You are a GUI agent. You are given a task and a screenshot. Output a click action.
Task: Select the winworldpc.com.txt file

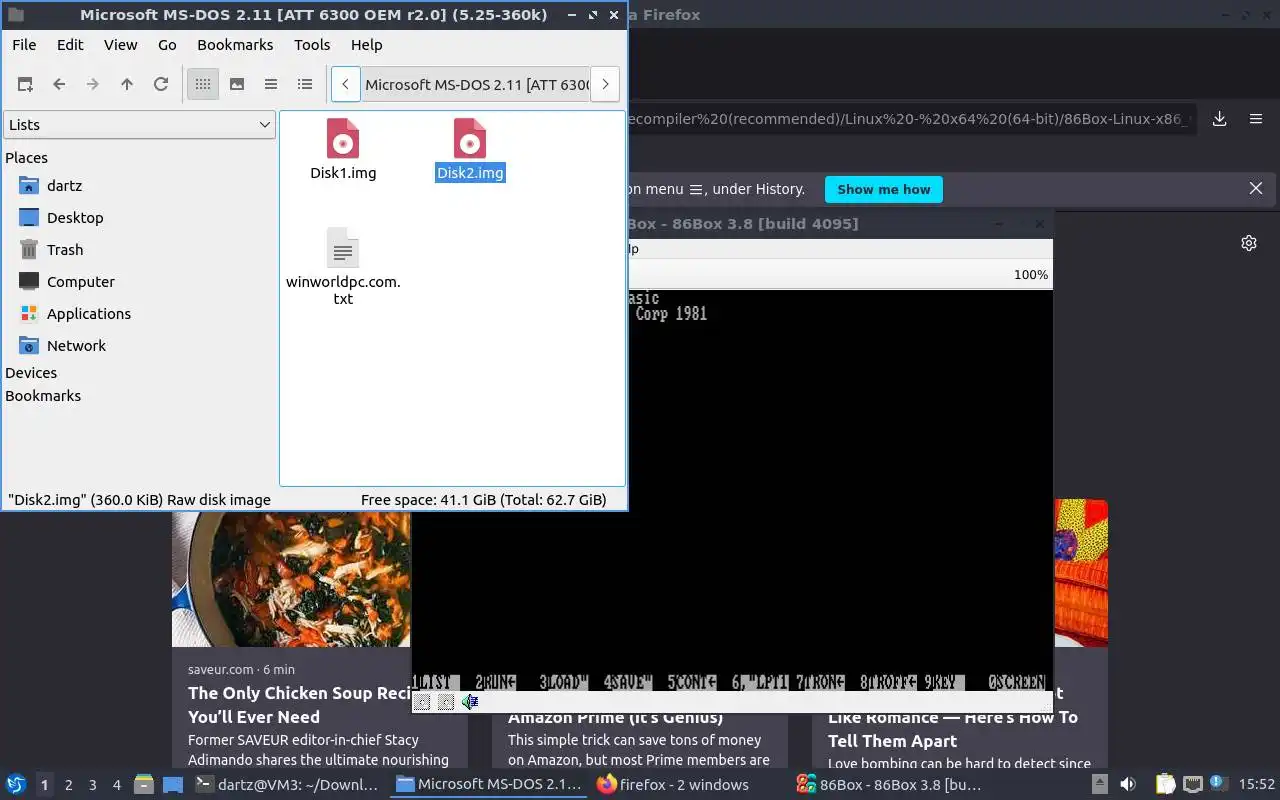343,267
